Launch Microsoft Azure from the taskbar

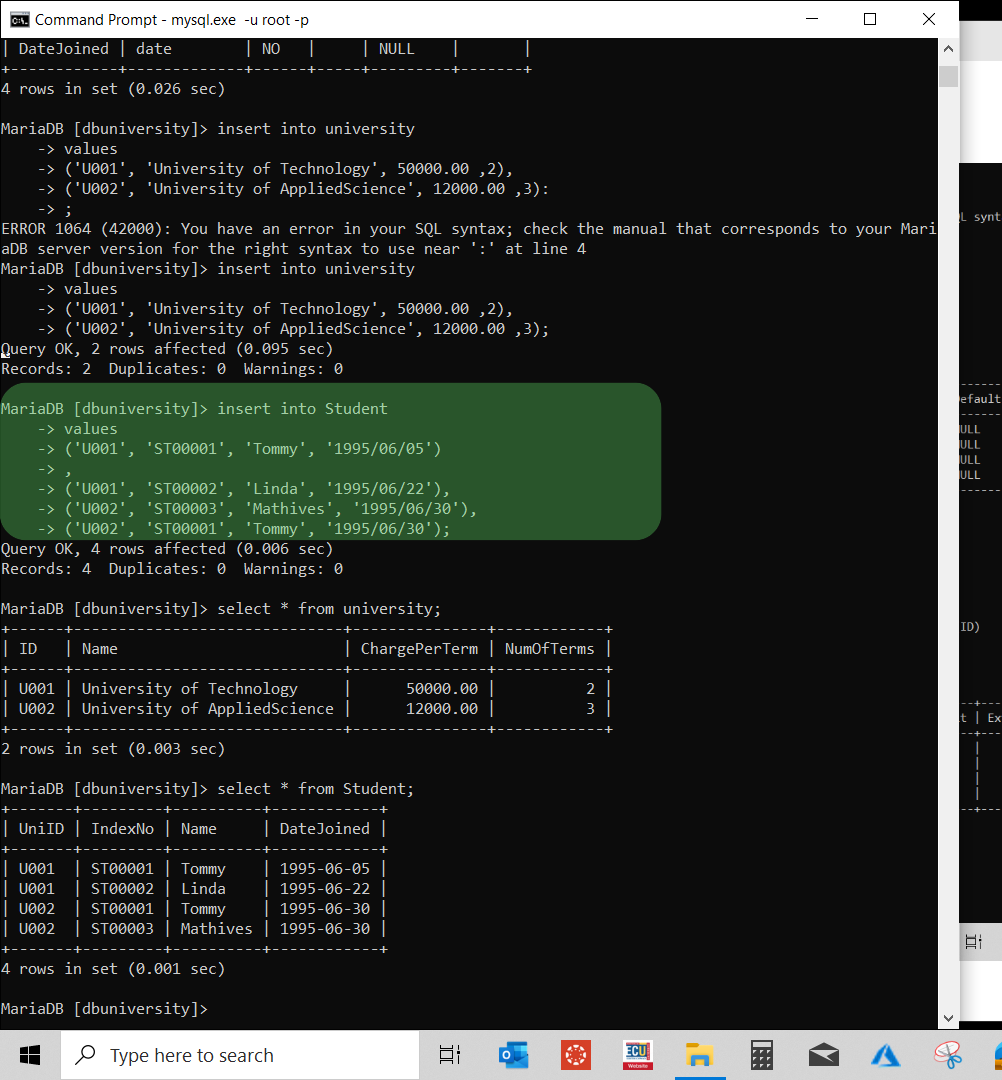(x=885, y=1055)
